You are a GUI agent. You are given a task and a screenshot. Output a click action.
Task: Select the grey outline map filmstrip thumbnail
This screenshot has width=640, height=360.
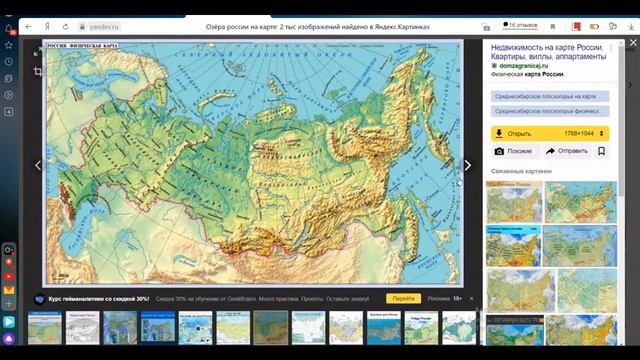(82, 328)
